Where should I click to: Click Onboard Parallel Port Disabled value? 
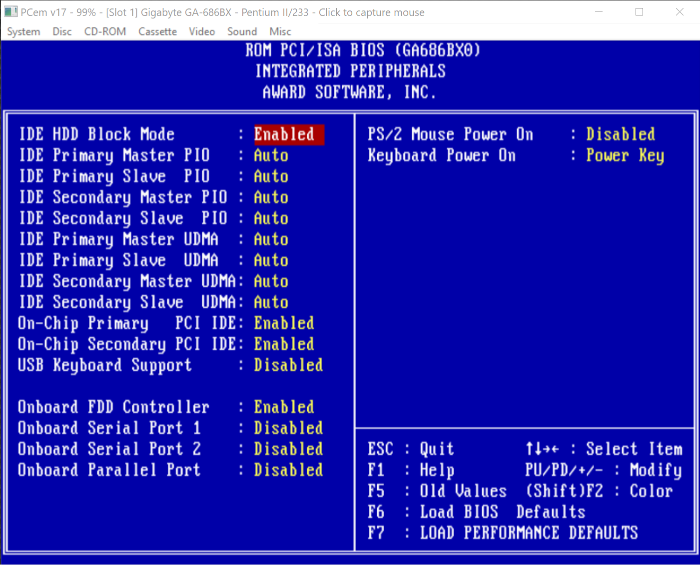[288, 470]
